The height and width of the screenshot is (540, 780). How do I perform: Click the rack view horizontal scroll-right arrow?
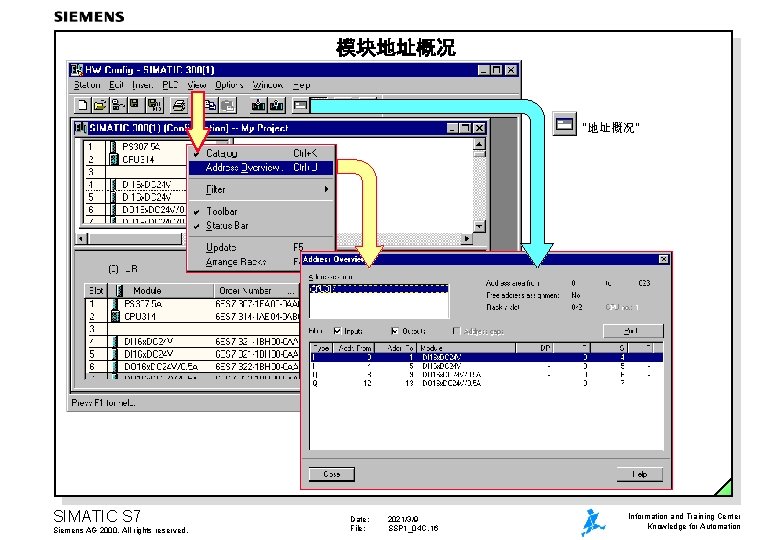[467, 239]
